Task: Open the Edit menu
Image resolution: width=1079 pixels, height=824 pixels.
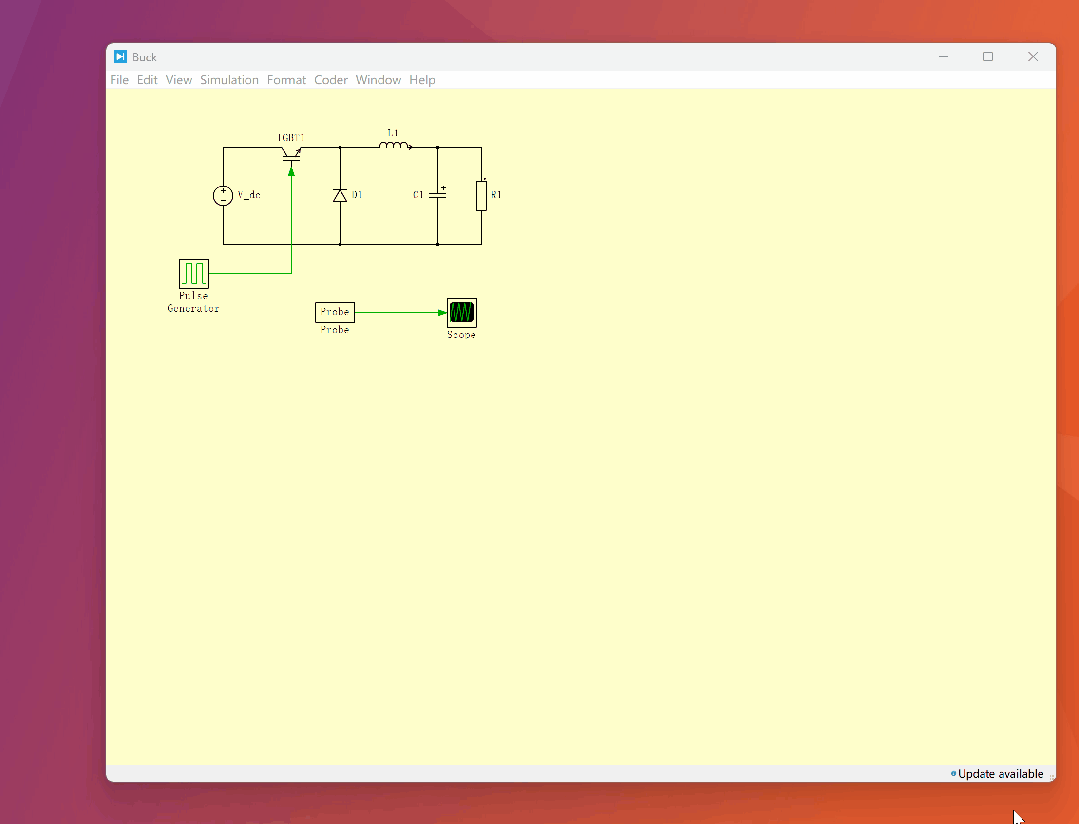Action: pyautogui.click(x=147, y=80)
